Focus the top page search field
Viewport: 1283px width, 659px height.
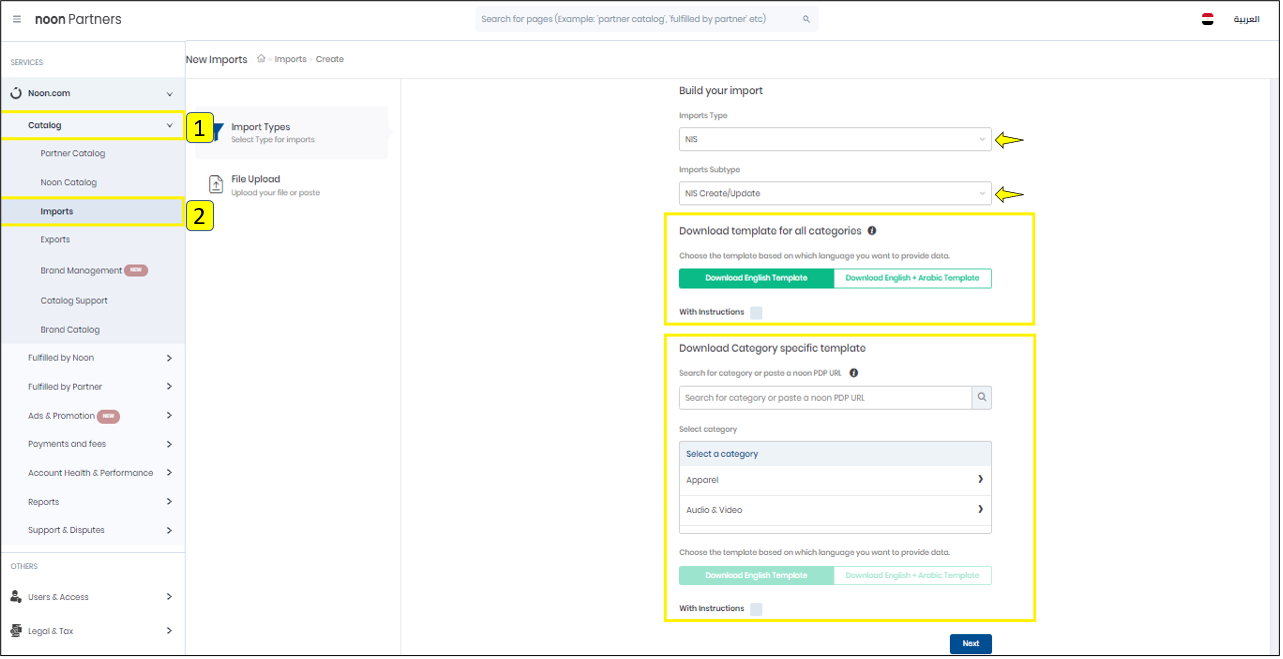[x=647, y=19]
